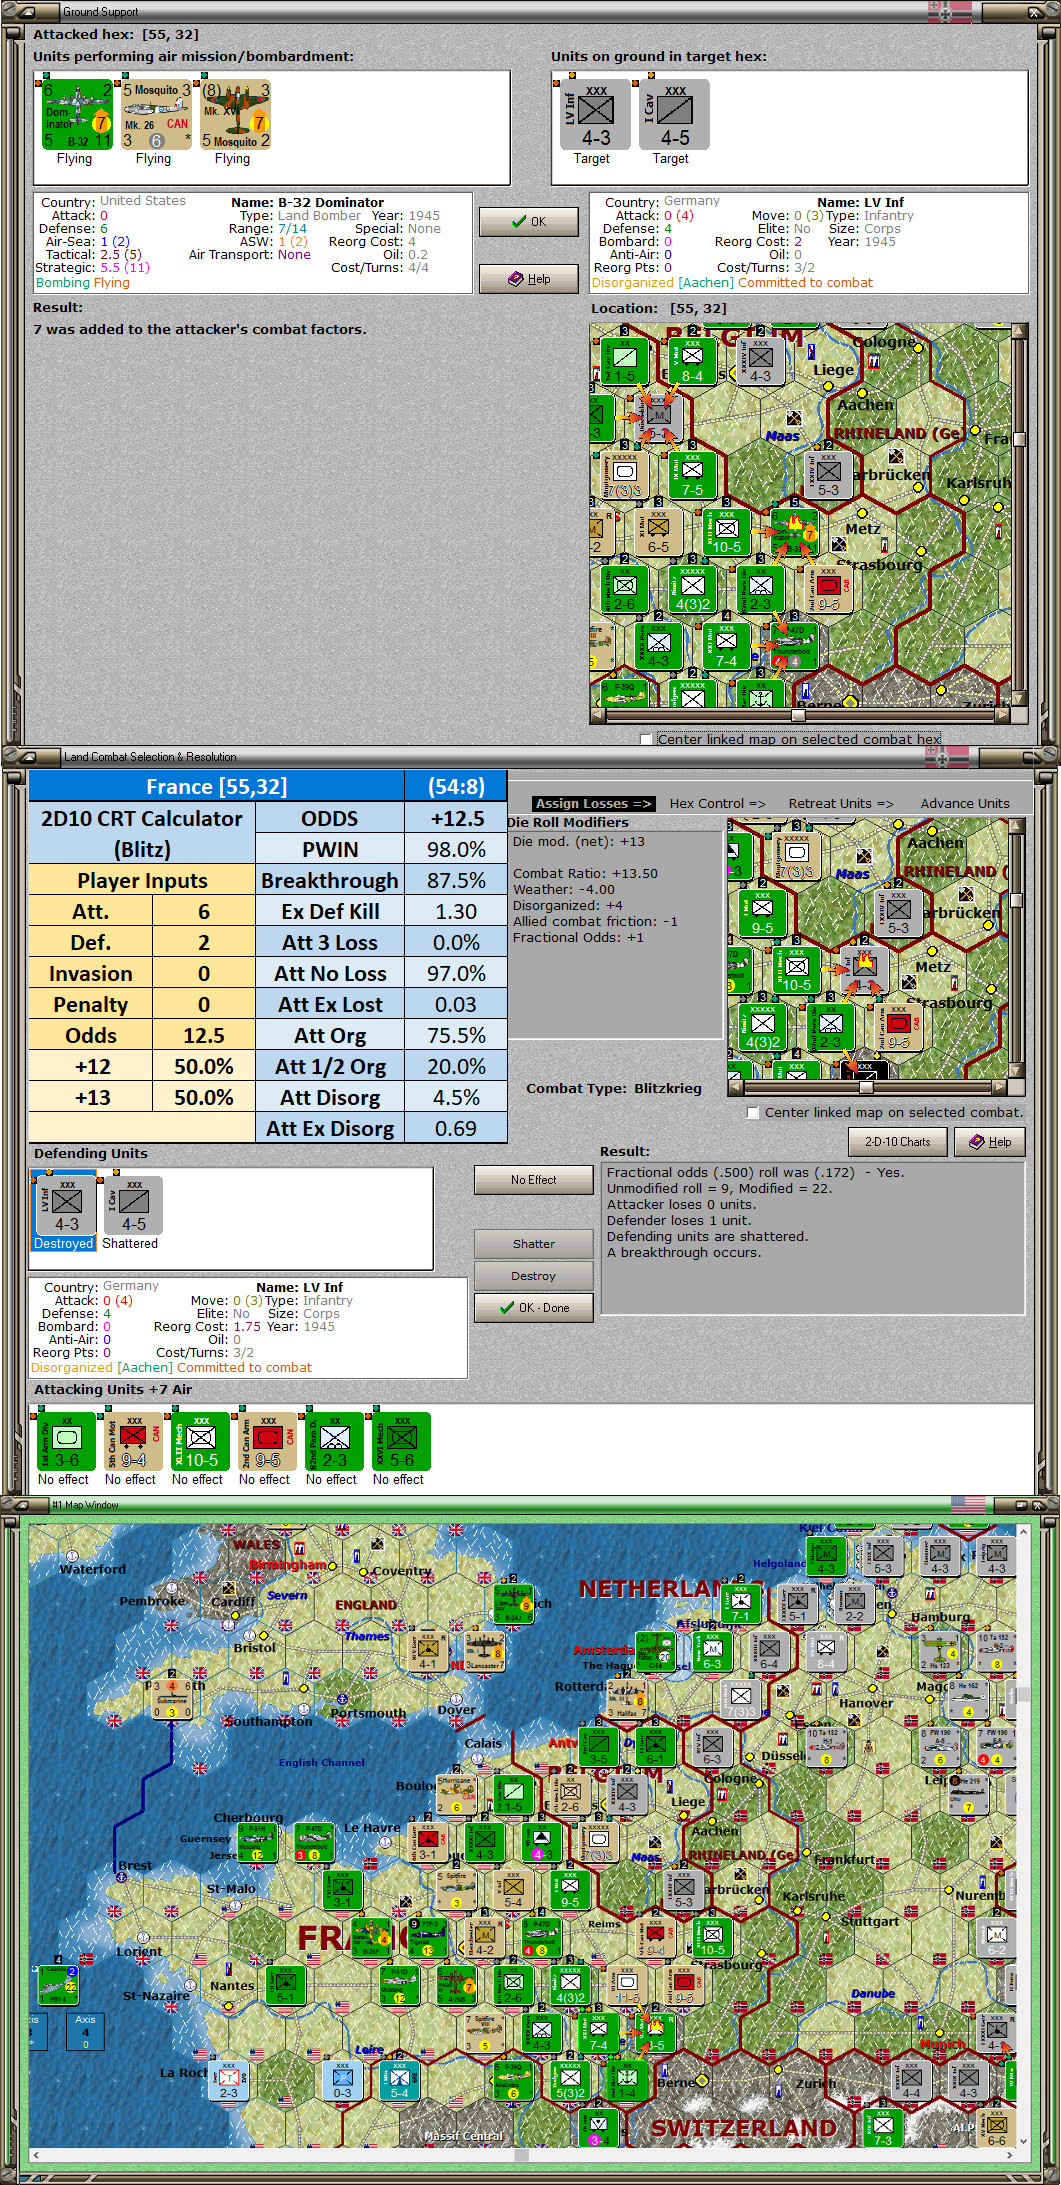This screenshot has height=2185, width=1061.
Task: Click the No Effect button
Action: coord(533,1180)
